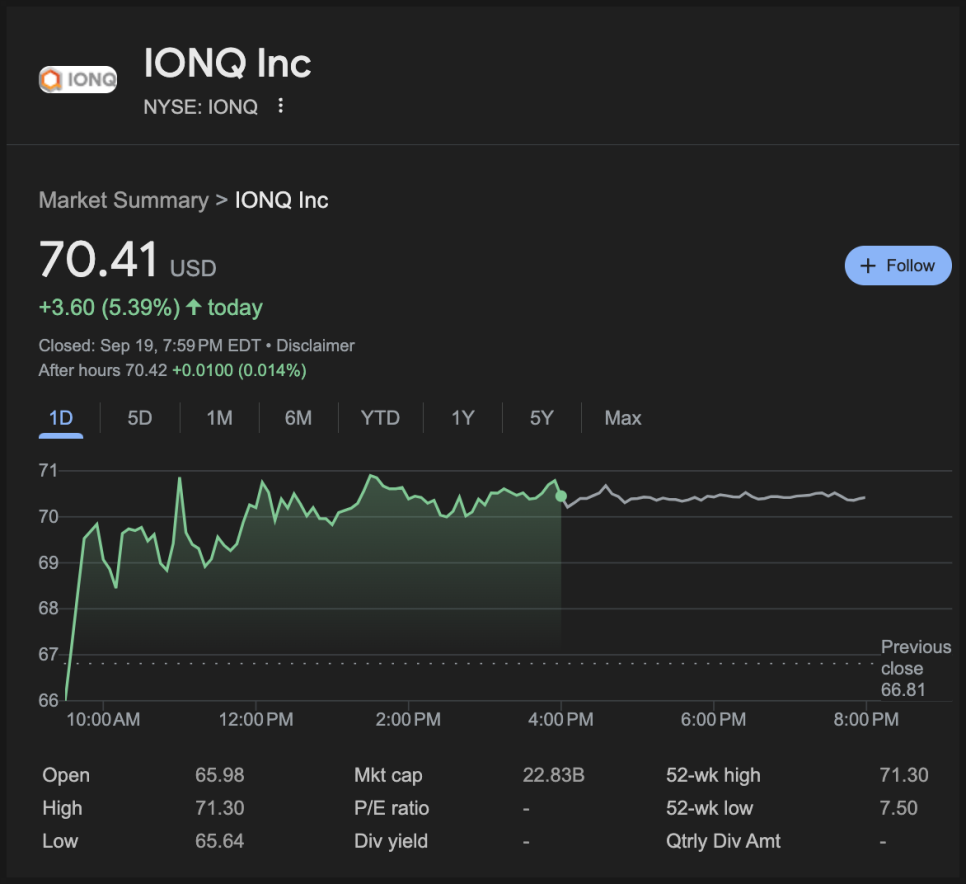Click the Mkt cap value 22.83B
This screenshot has width=966, height=884.
pos(553,775)
